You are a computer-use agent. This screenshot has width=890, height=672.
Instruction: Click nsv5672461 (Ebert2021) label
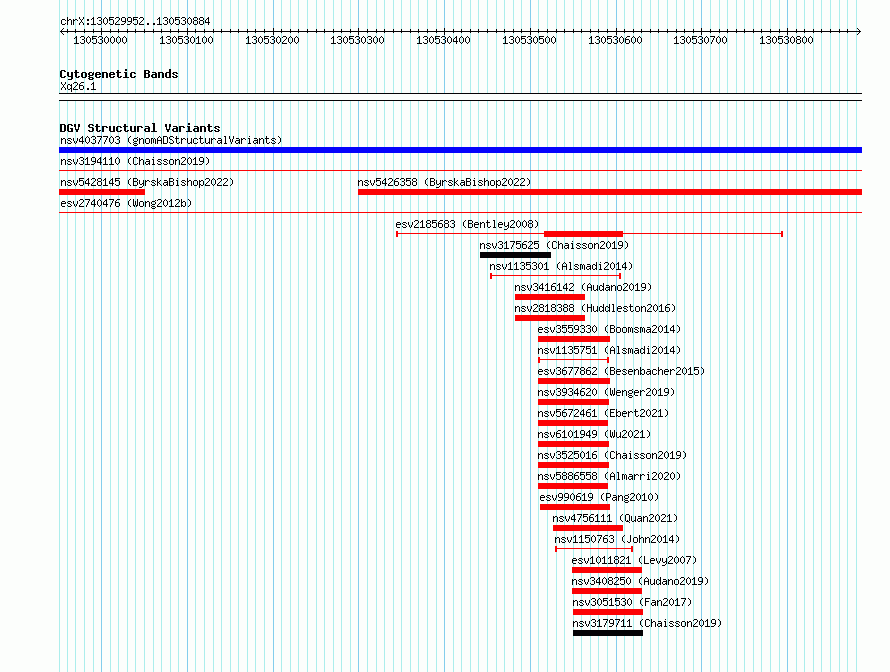click(x=603, y=413)
